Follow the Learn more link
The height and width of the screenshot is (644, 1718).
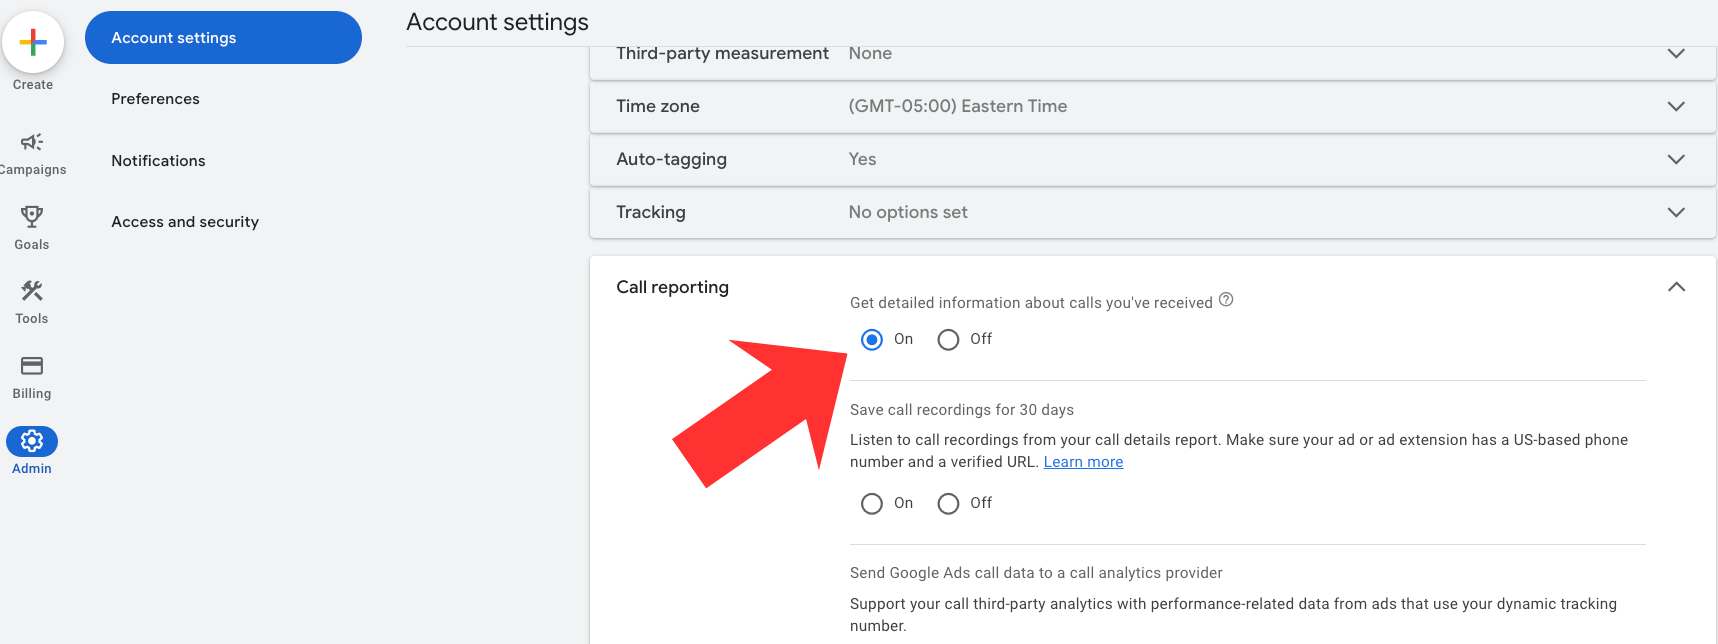click(1083, 462)
